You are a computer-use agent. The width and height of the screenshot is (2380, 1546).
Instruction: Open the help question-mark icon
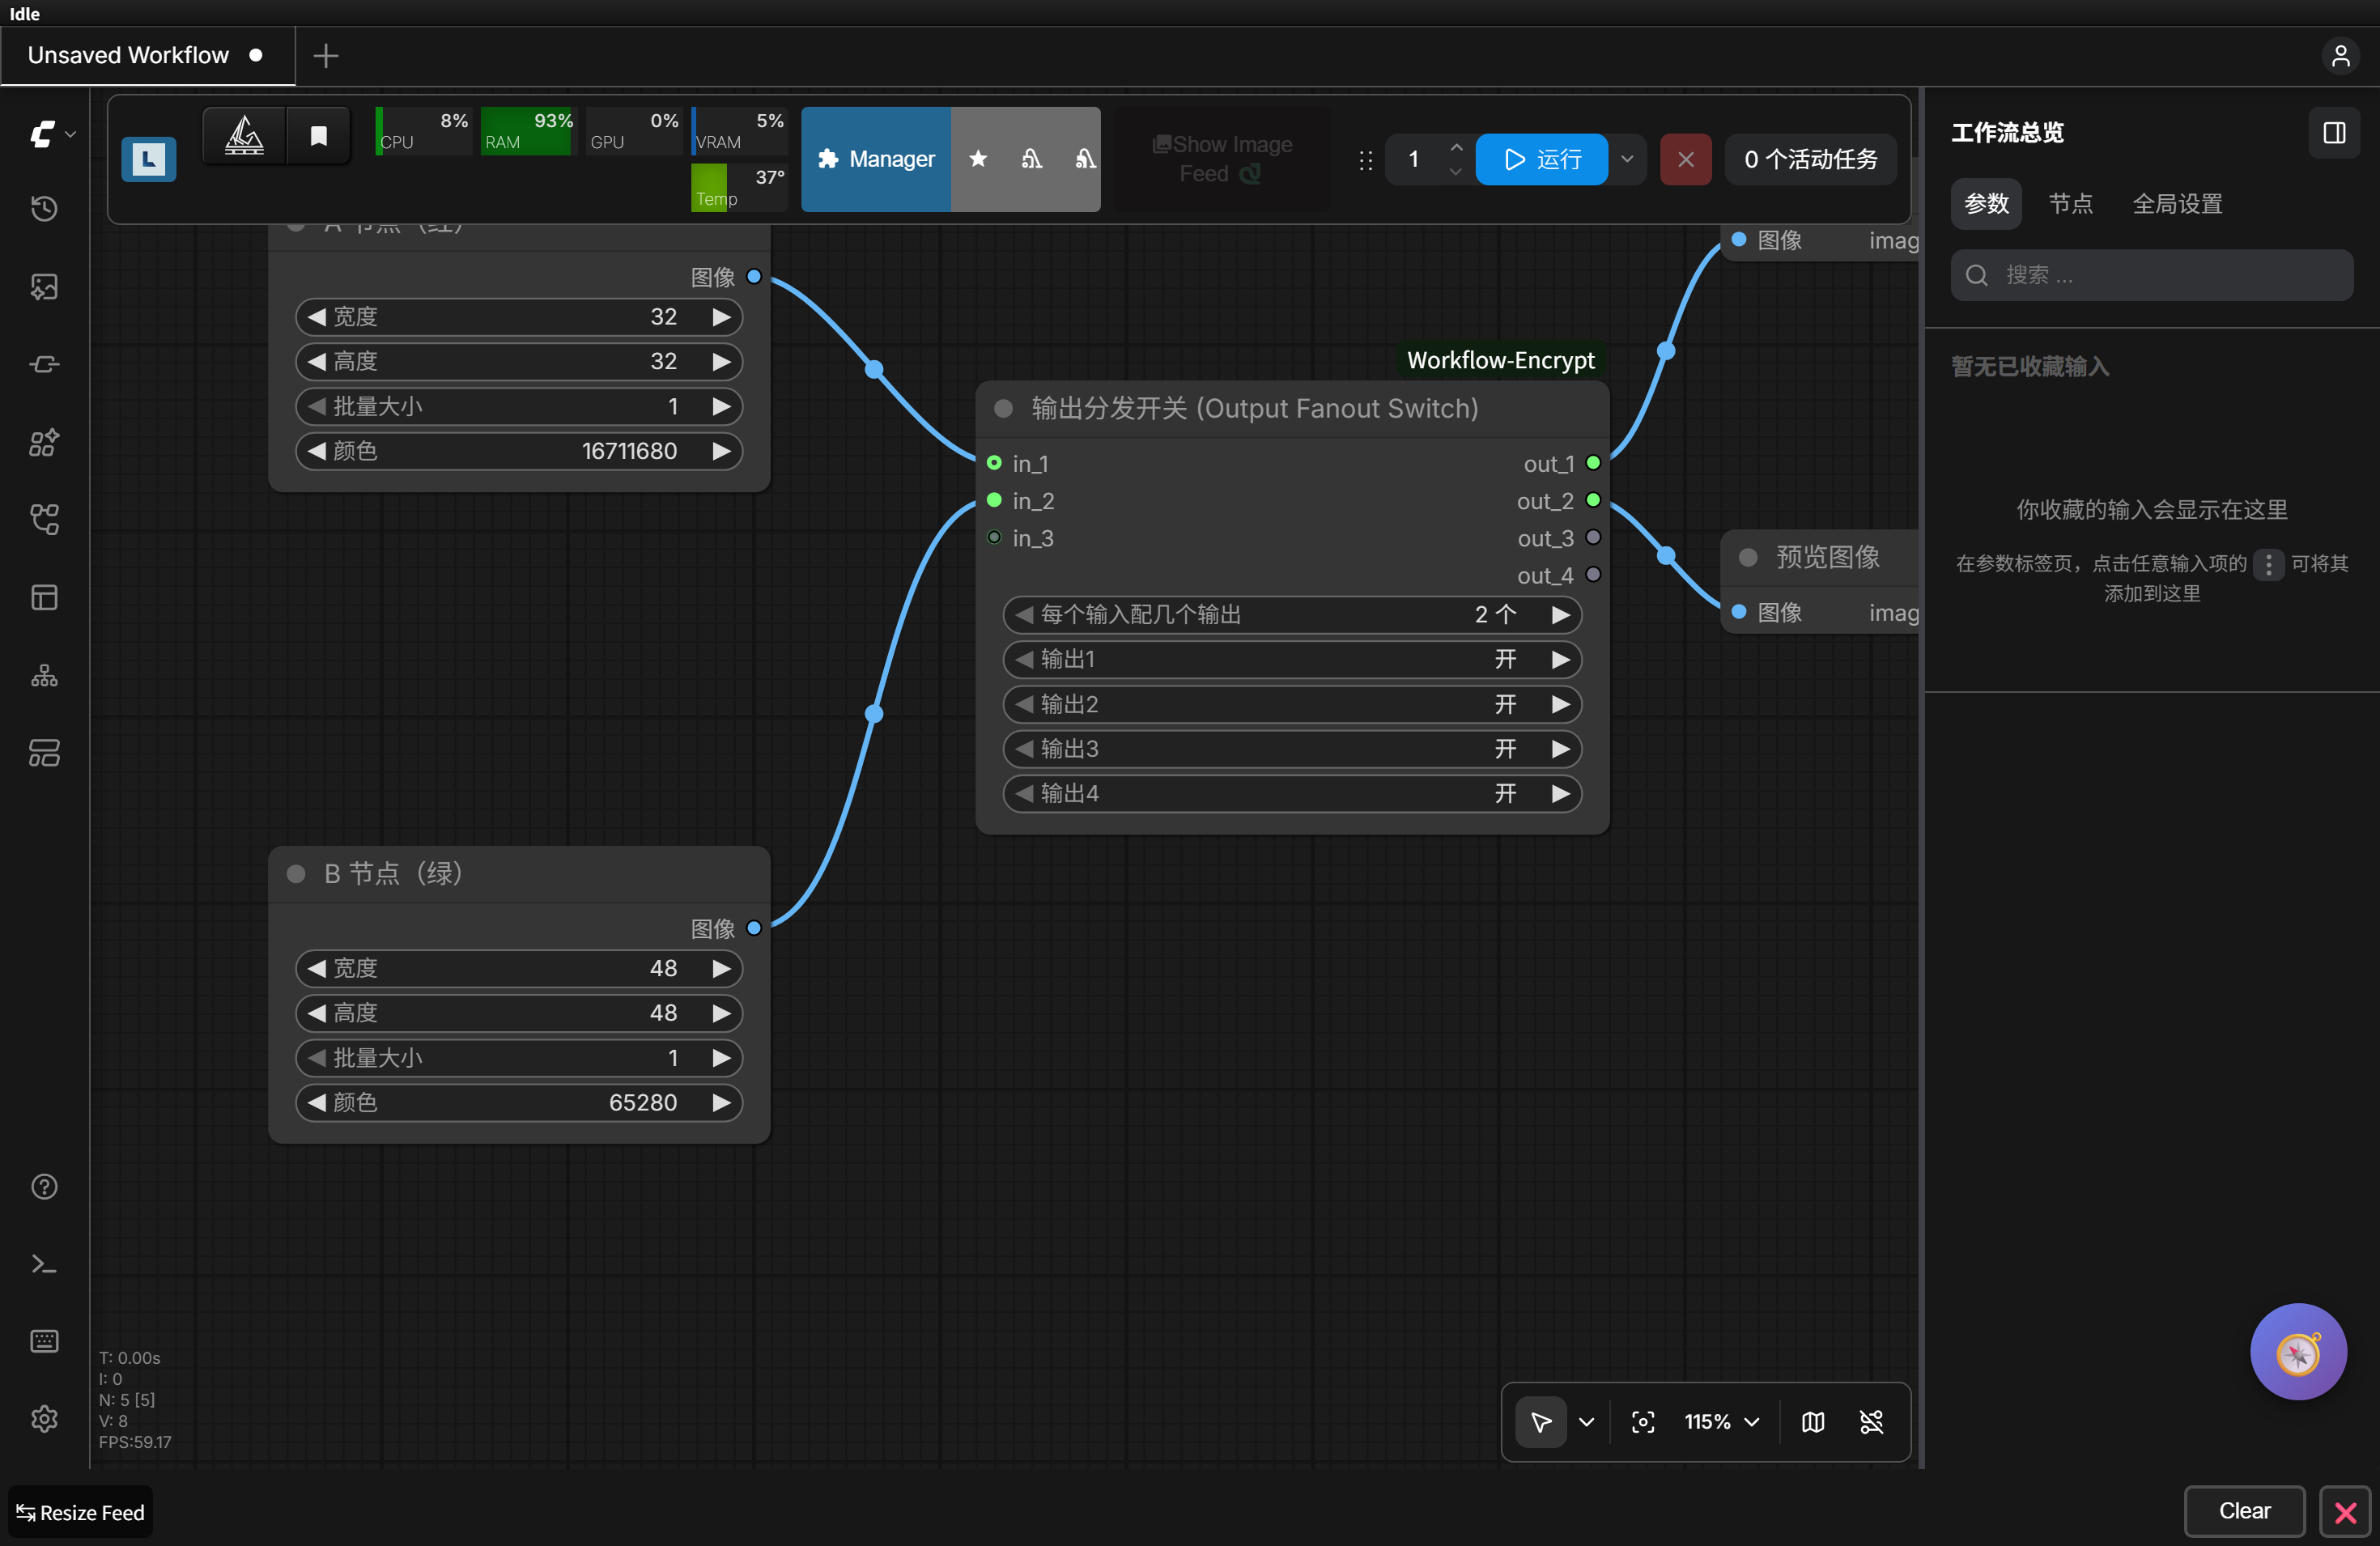coord(44,1186)
